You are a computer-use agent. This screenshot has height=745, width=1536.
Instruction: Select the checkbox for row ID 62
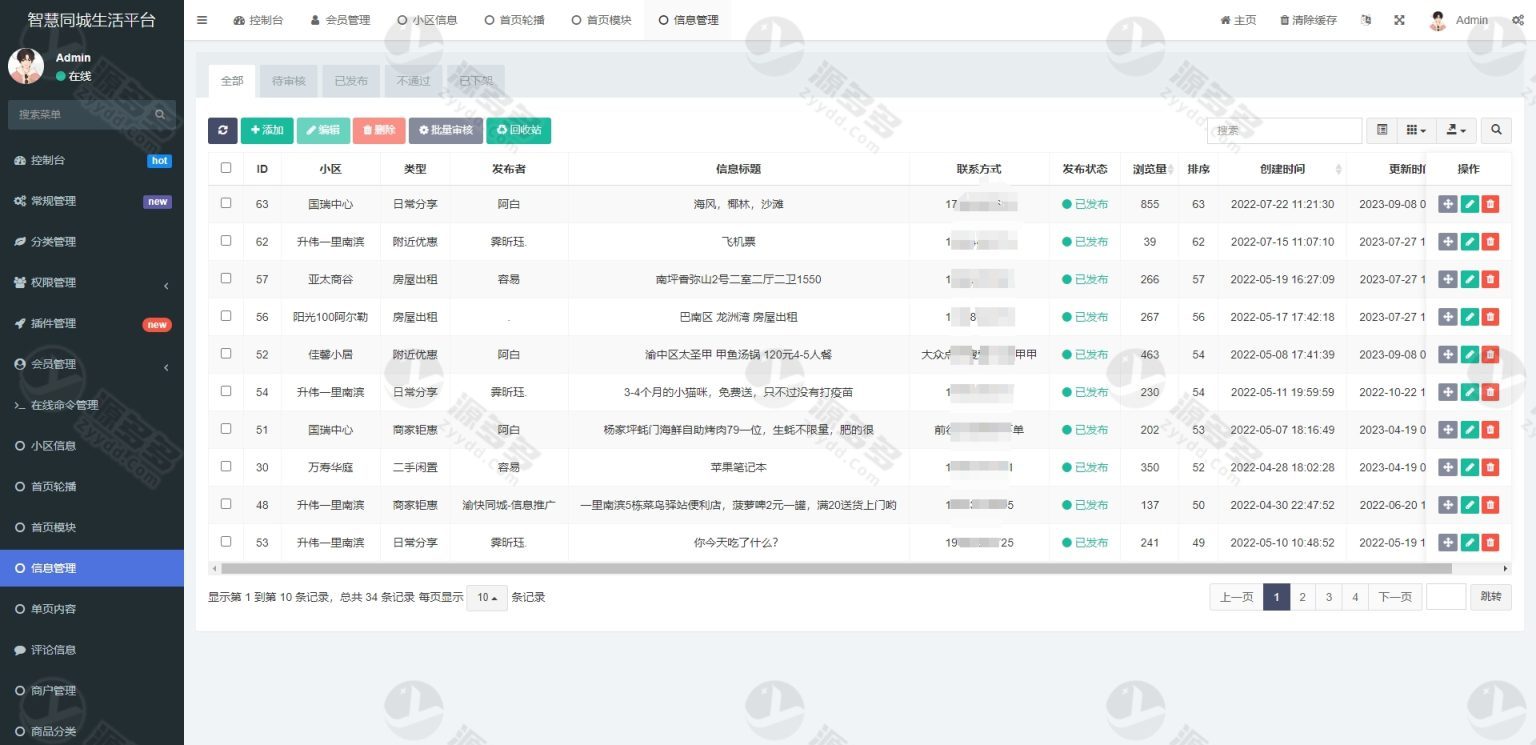point(226,241)
